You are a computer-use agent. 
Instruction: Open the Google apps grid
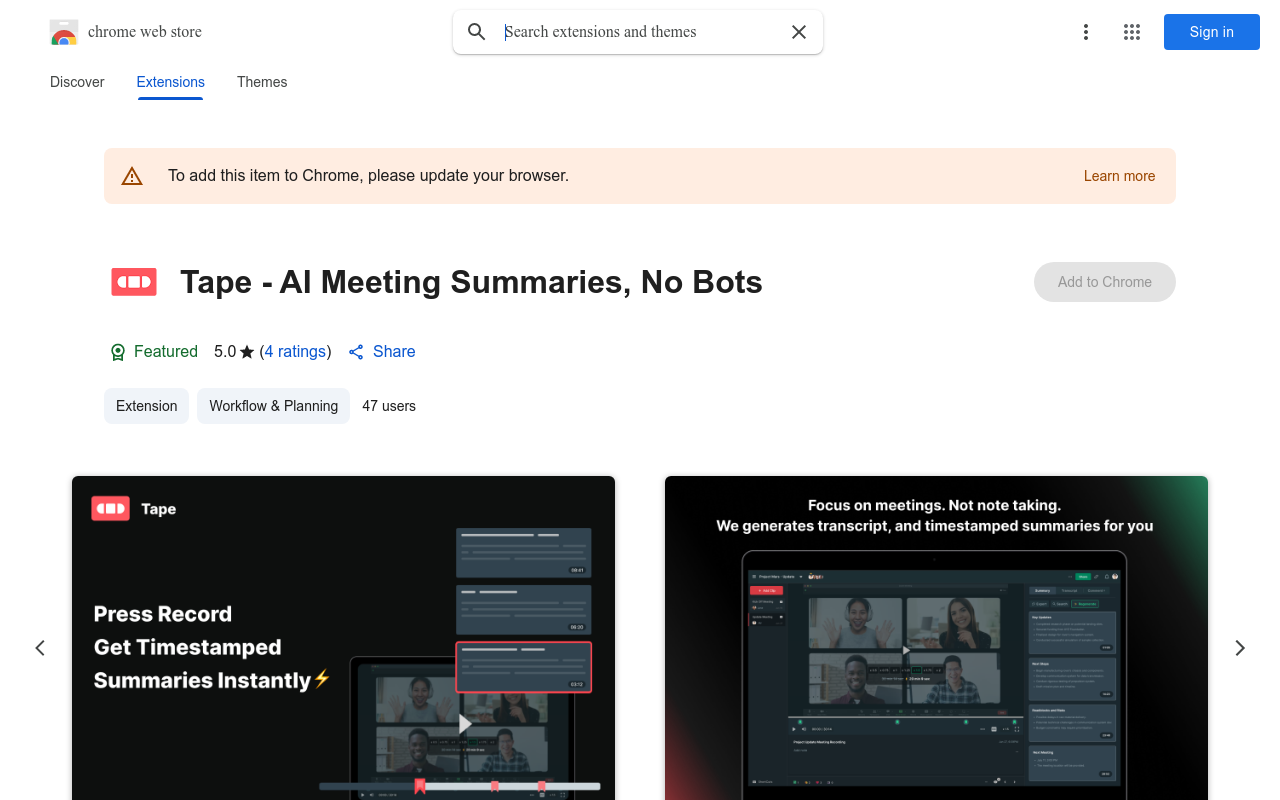1132,32
